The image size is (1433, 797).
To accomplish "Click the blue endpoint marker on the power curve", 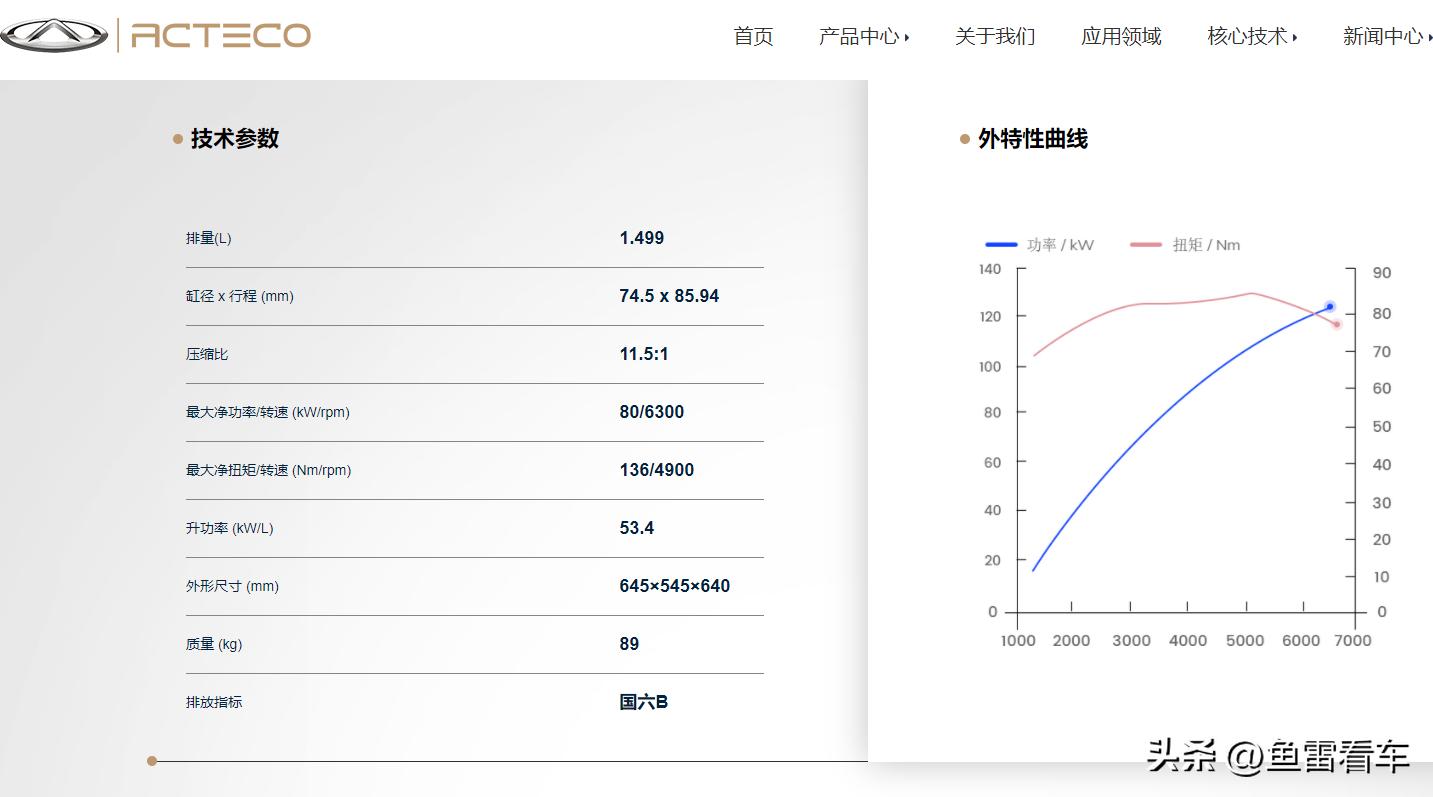I will (1328, 307).
